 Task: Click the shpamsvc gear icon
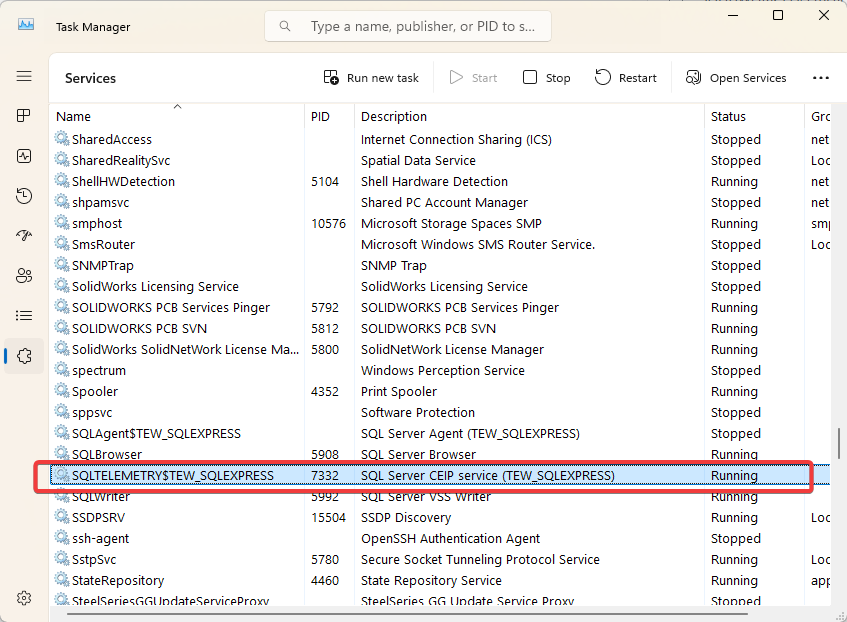tap(62, 202)
